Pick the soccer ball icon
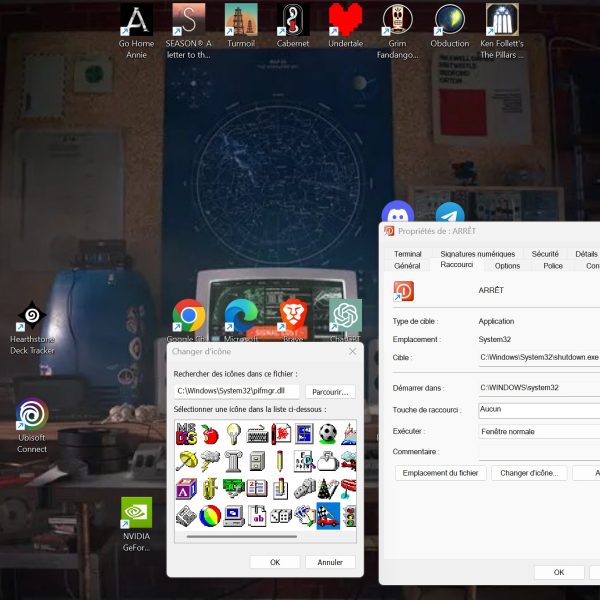 [327, 434]
